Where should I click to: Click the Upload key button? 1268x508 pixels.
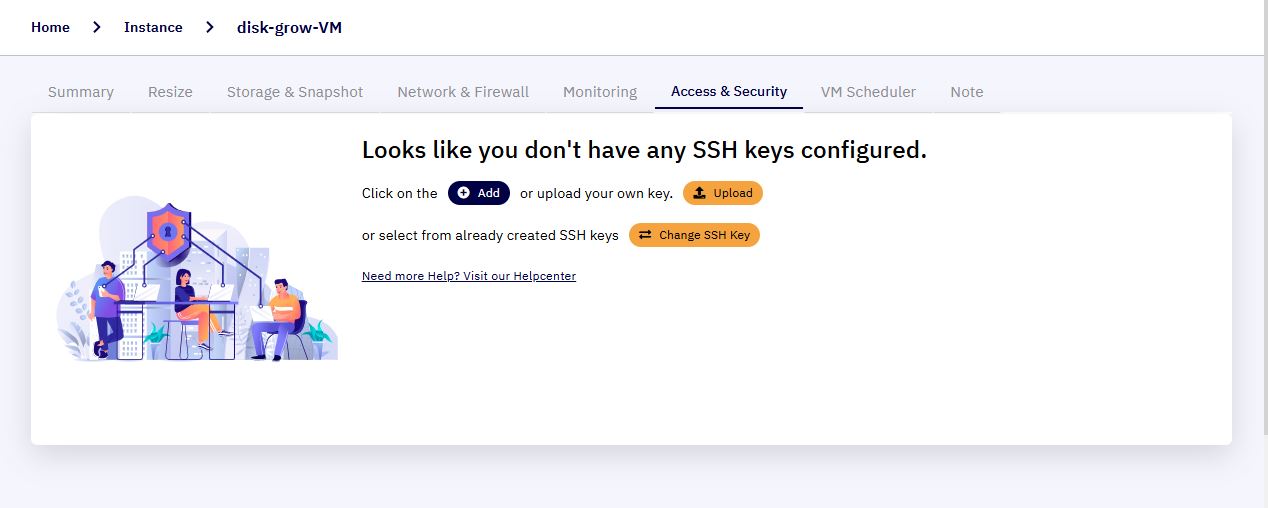pyautogui.click(x=723, y=193)
